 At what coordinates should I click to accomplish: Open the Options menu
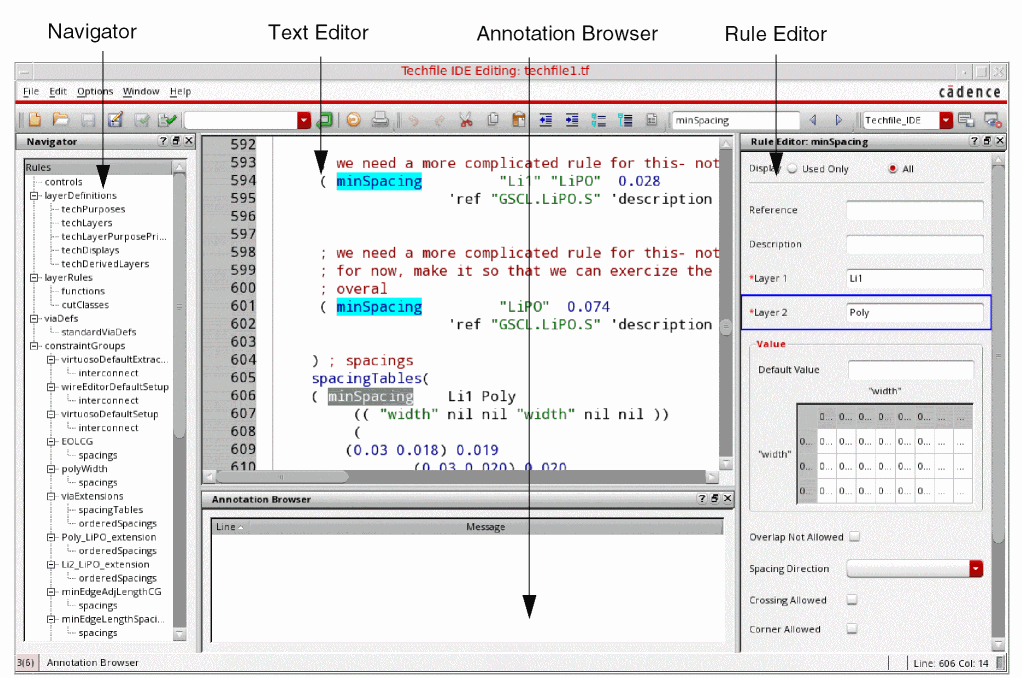click(x=95, y=92)
